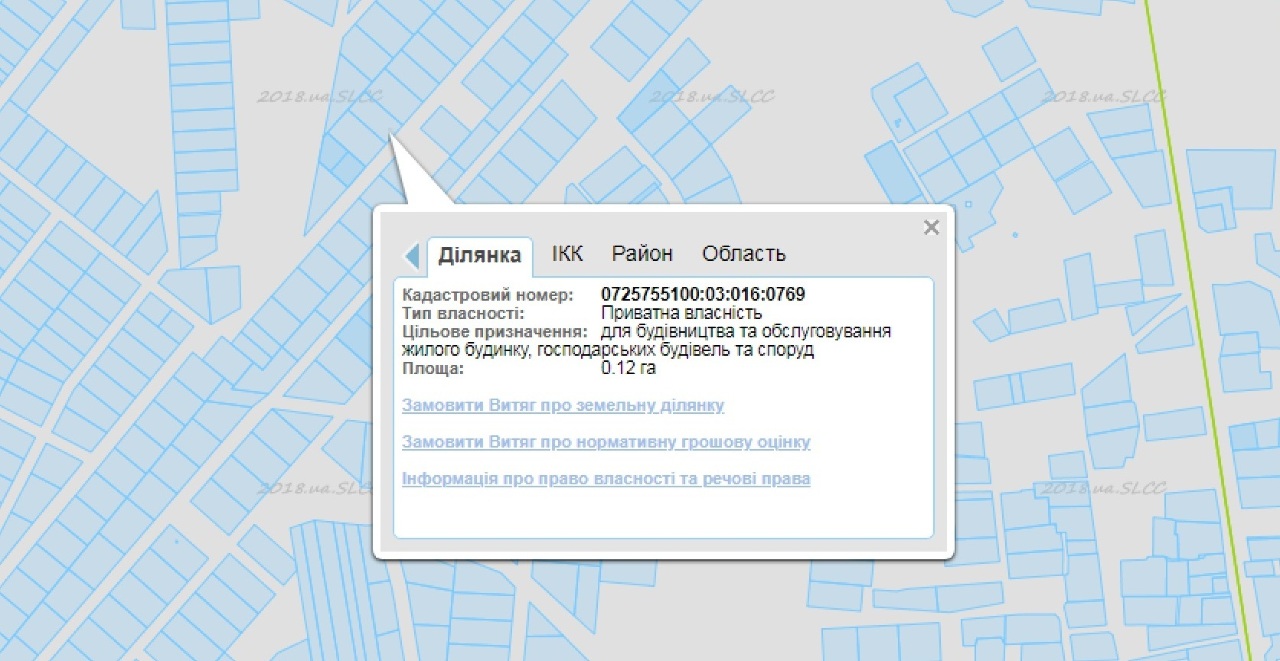The height and width of the screenshot is (661, 1280).
Task: Select cadastral number 0725755100:03:016:0769
Action: pos(703,295)
